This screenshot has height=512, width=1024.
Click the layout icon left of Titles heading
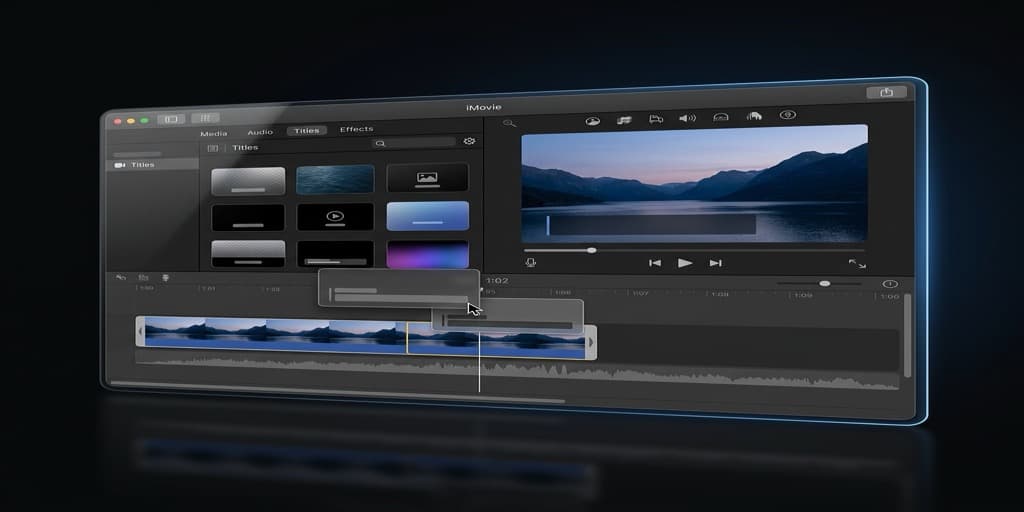[213, 148]
